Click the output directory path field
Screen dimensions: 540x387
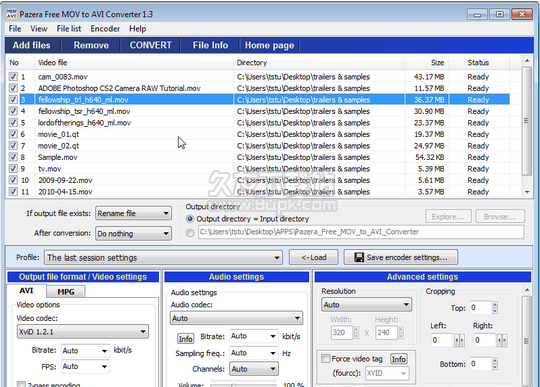tap(361, 232)
